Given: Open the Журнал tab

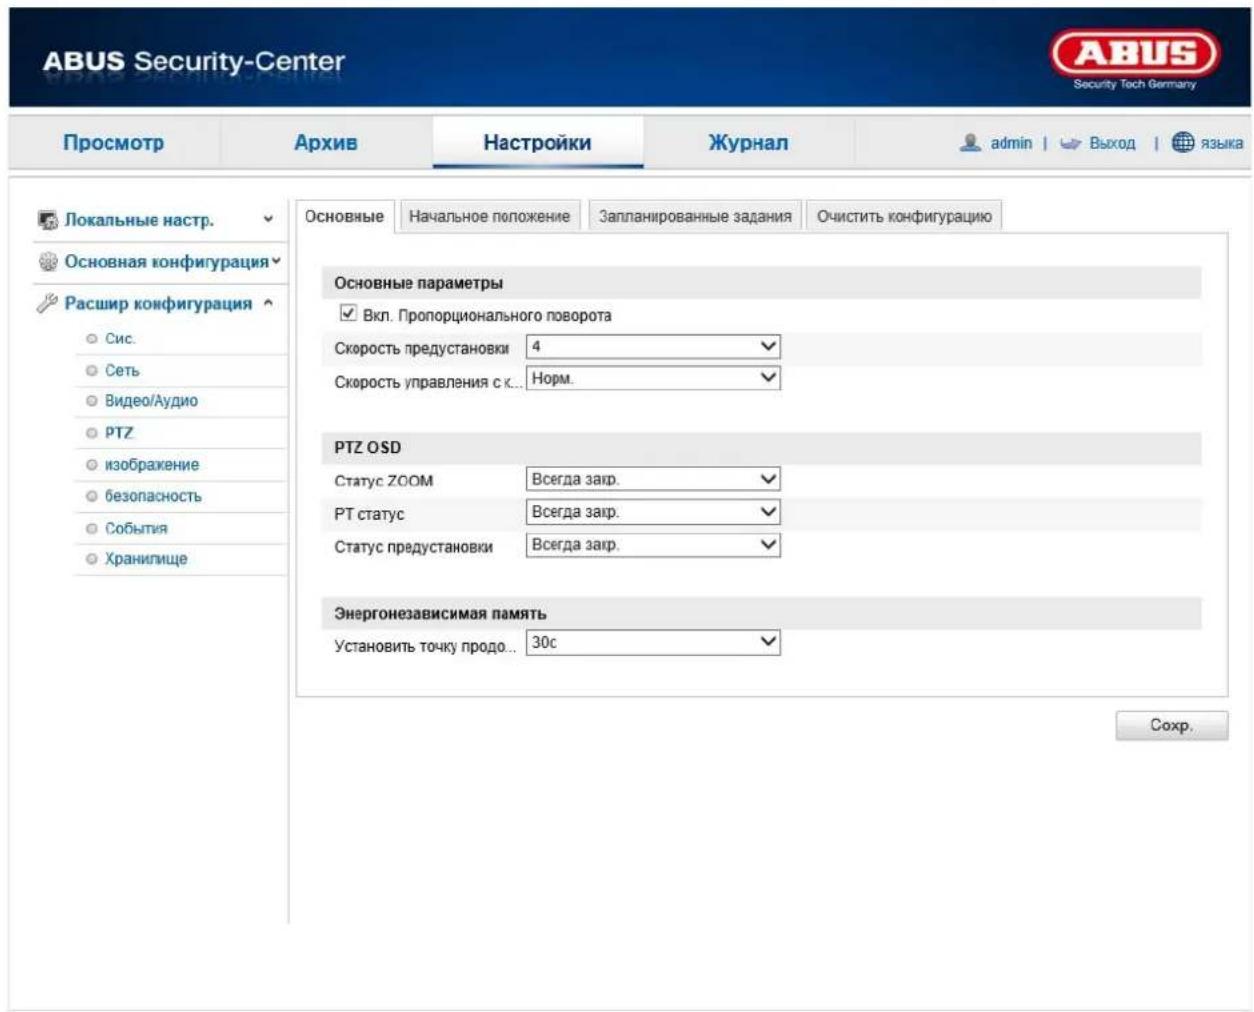Looking at the screenshot, I should (x=749, y=142).
